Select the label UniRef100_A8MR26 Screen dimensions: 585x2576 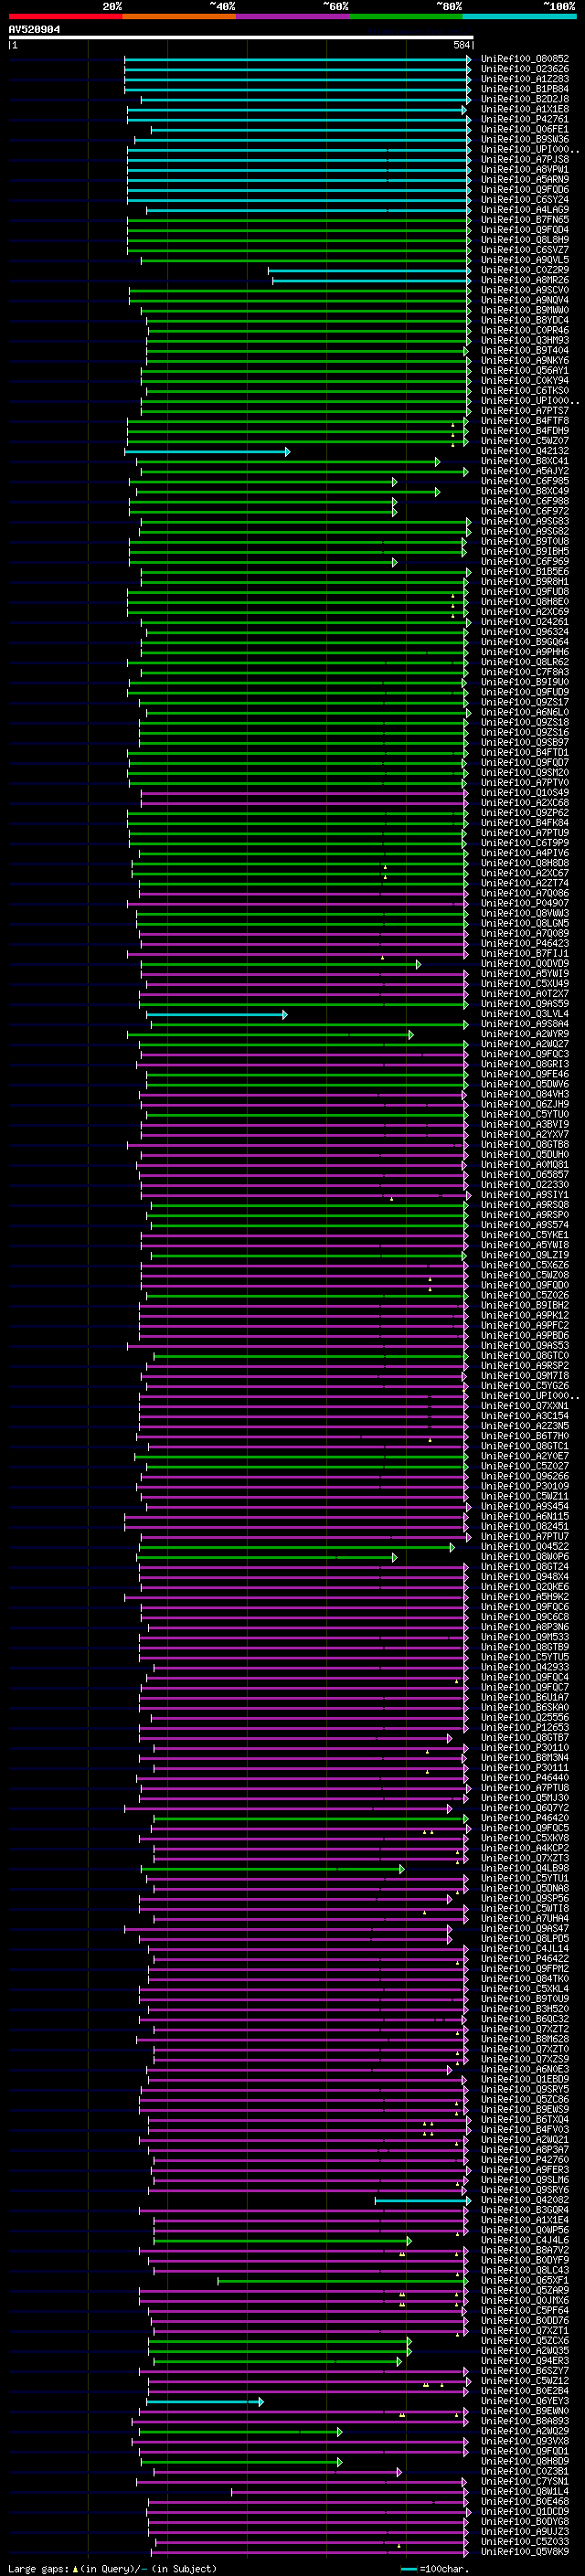[524, 280]
